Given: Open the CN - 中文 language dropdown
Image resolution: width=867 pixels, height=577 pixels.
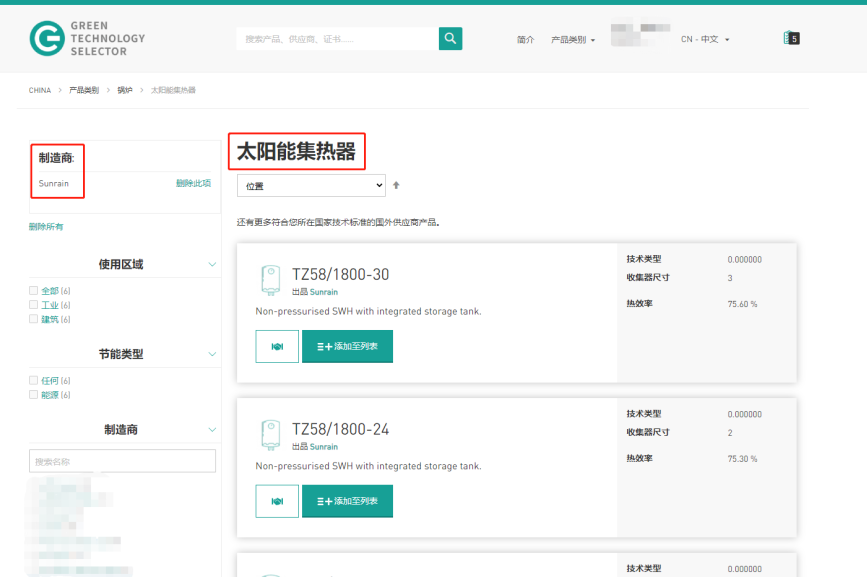Looking at the screenshot, I should (x=705, y=39).
